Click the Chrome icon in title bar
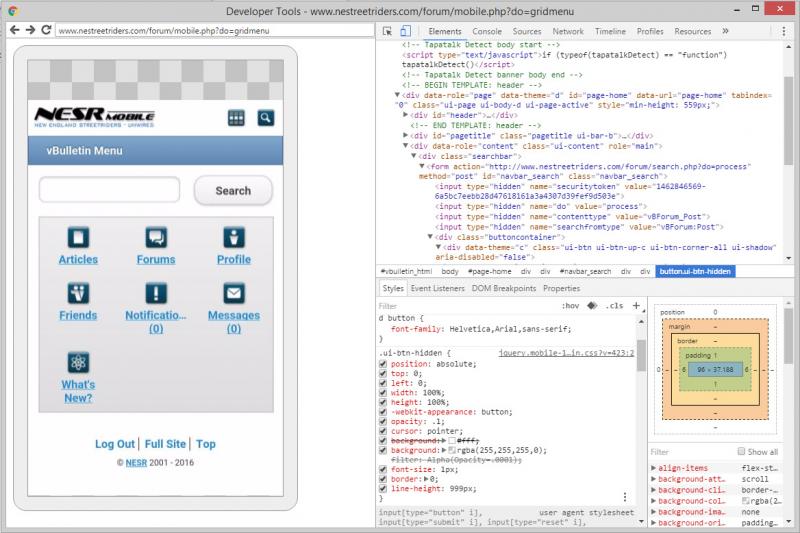 point(13,10)
